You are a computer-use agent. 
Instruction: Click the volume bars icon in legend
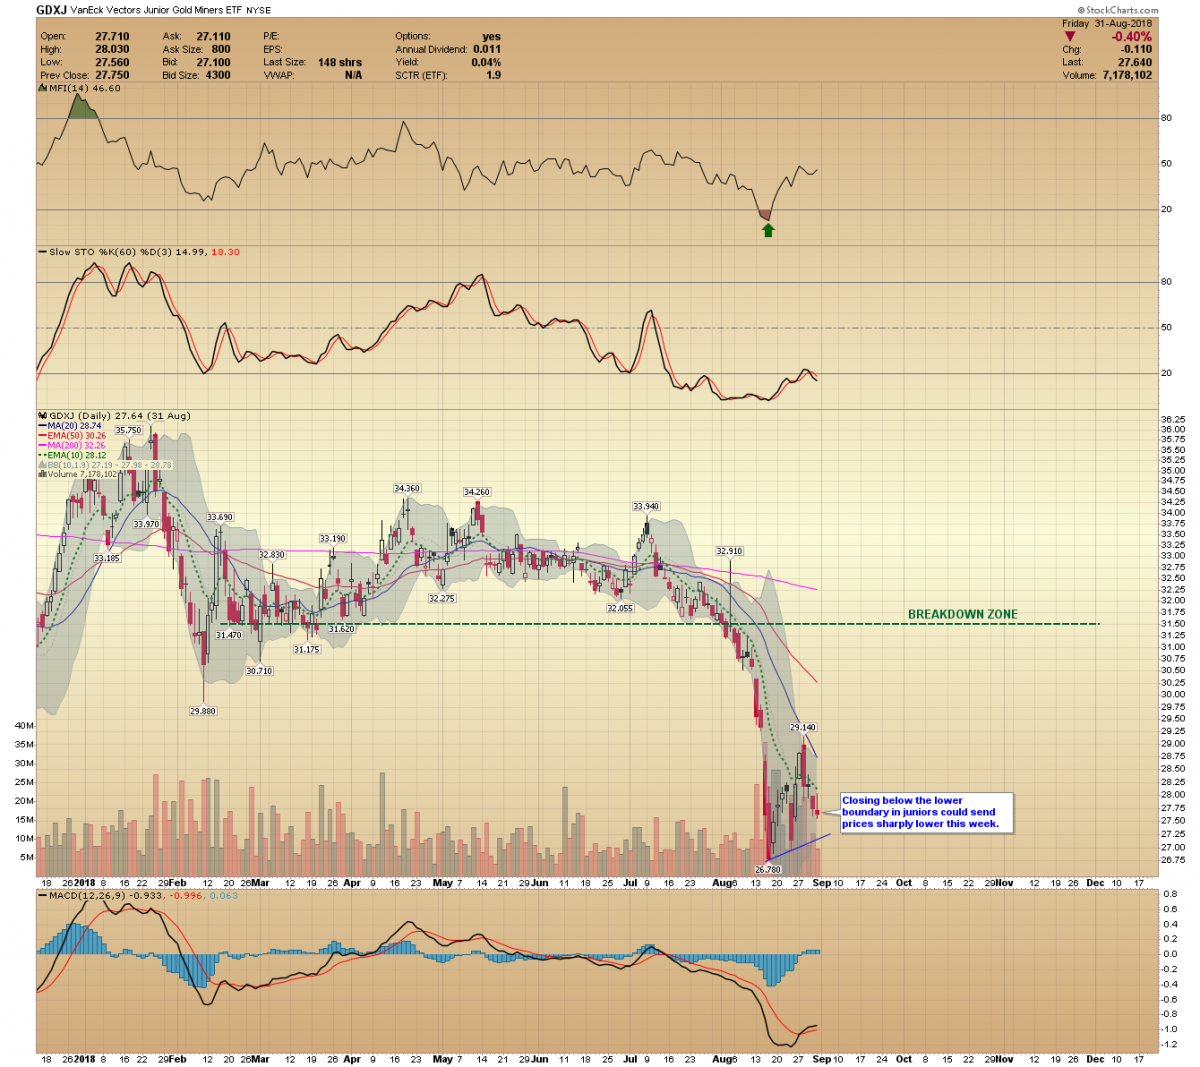(x=42, y=474)
